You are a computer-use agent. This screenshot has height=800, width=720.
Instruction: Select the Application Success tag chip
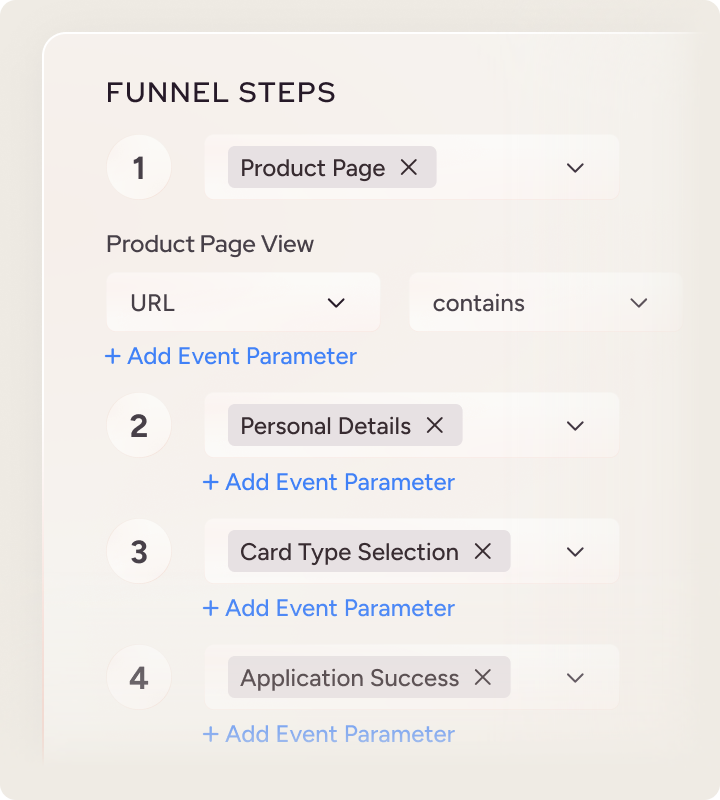point(349,678)
